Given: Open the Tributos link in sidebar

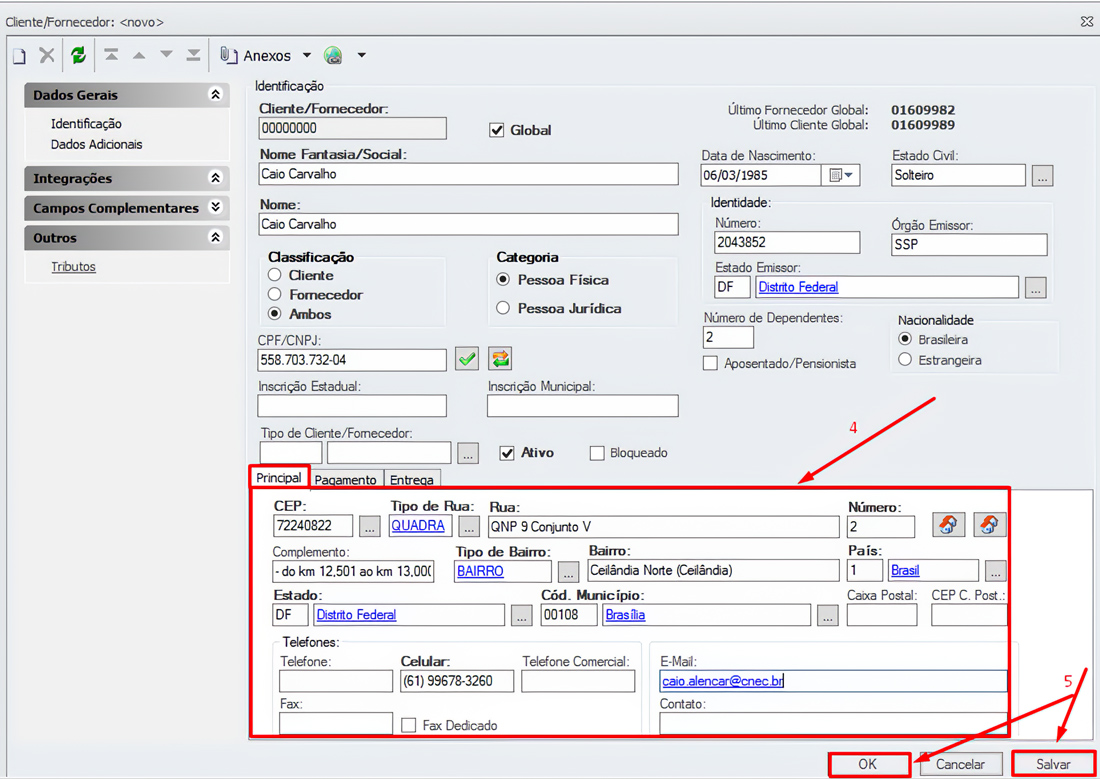Looking at the screenshot, I should pos(73,267).
